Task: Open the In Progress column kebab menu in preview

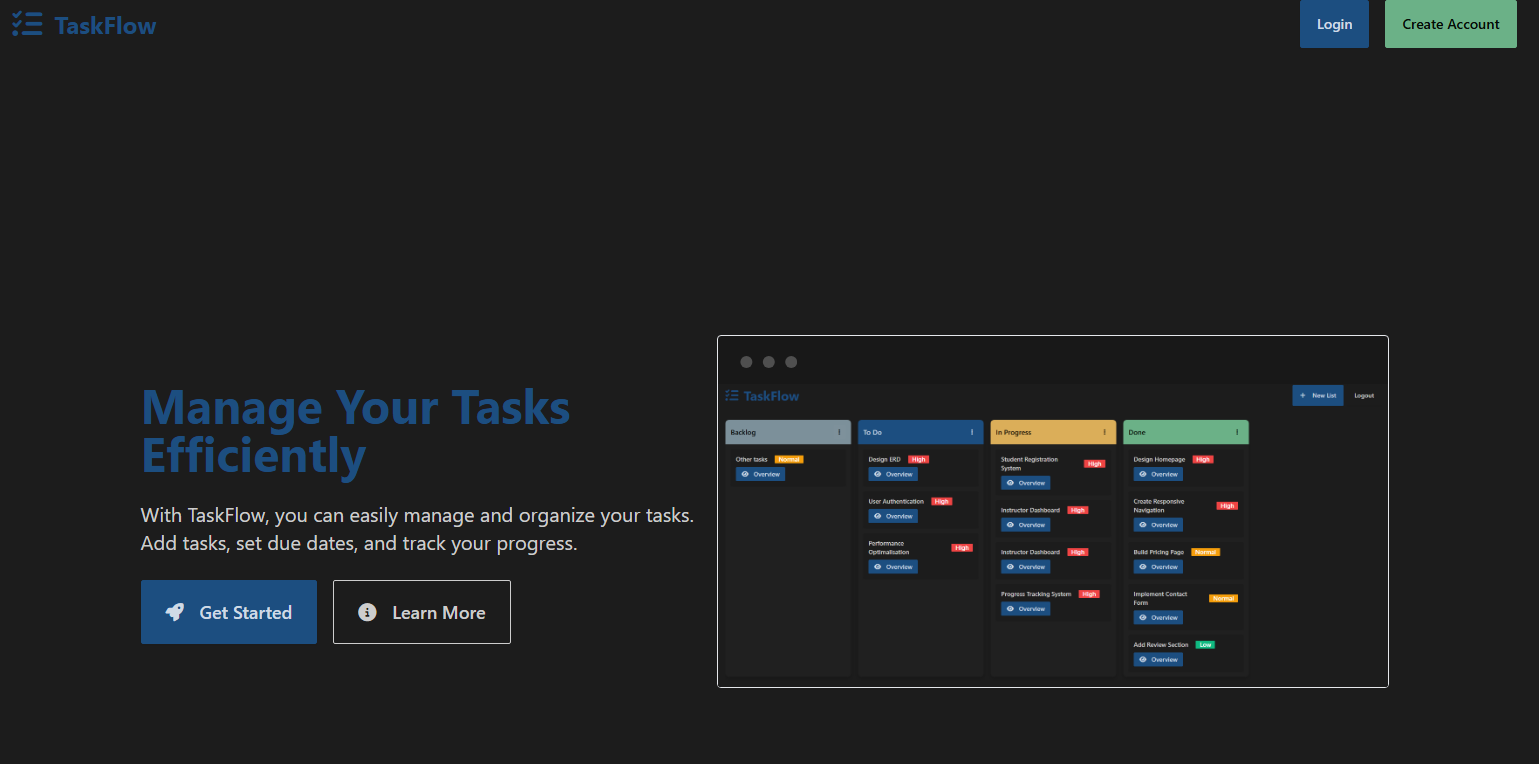Action: 1105,432
